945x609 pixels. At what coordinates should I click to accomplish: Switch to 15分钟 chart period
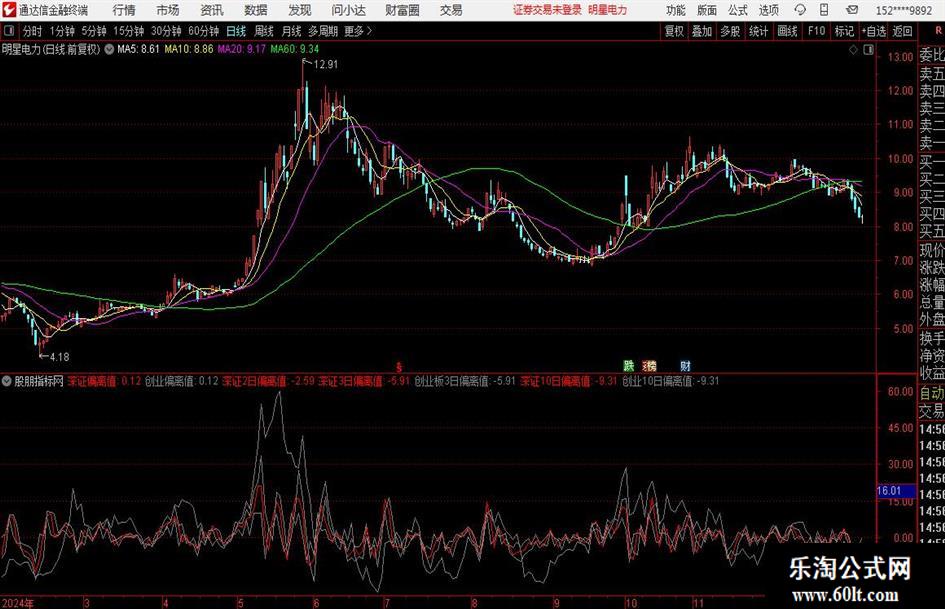click(129, 31)
